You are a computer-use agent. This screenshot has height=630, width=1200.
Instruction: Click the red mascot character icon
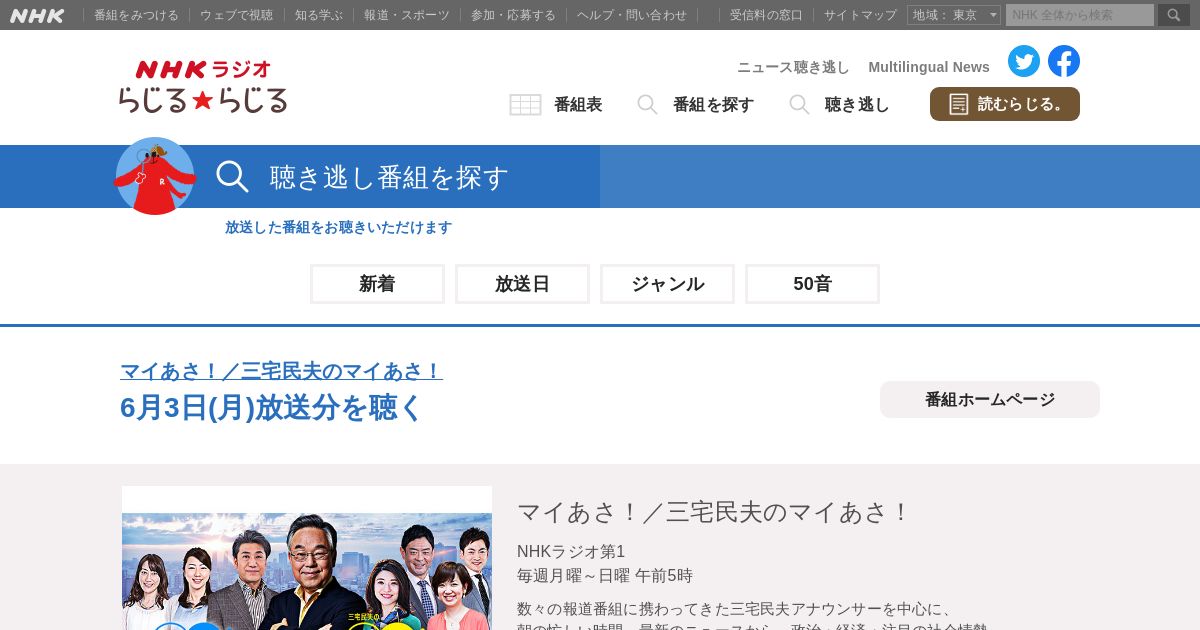click(155, 176)
